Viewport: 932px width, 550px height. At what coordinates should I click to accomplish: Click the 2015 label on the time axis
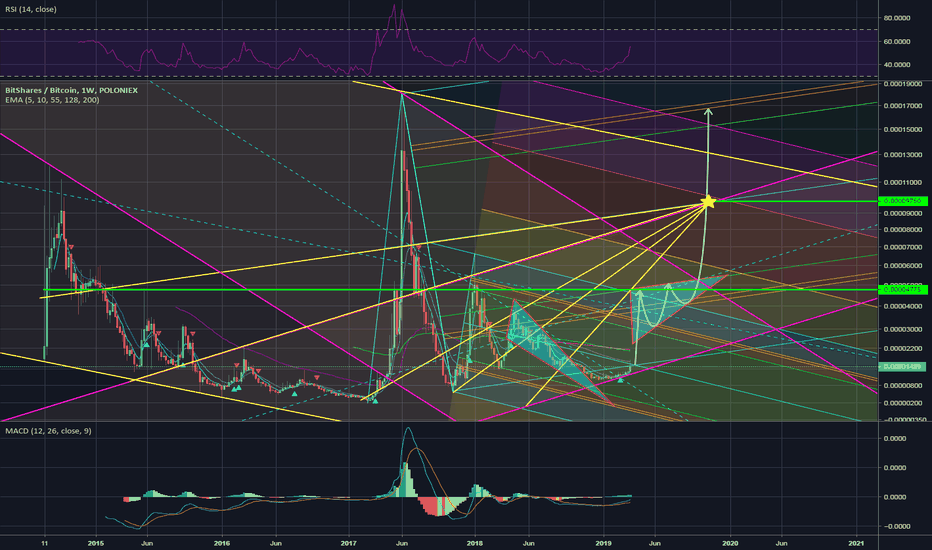(95, 543)
